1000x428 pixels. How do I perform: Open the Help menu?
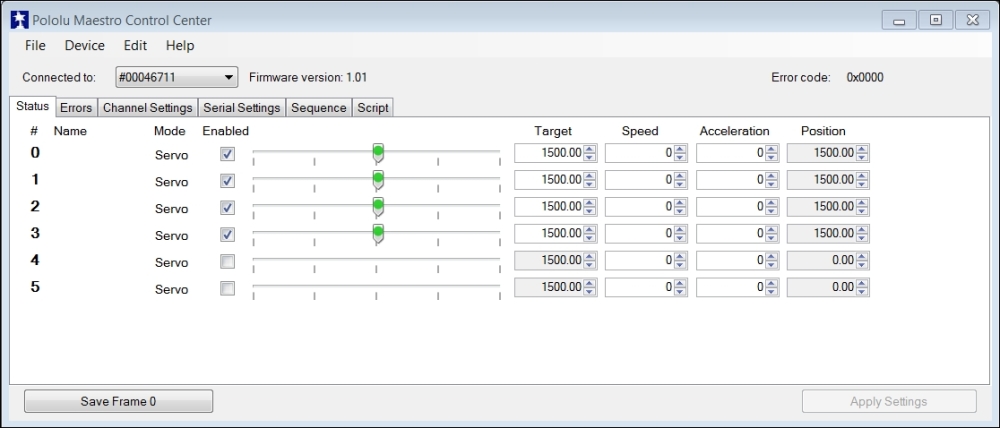tap(180, 45)
